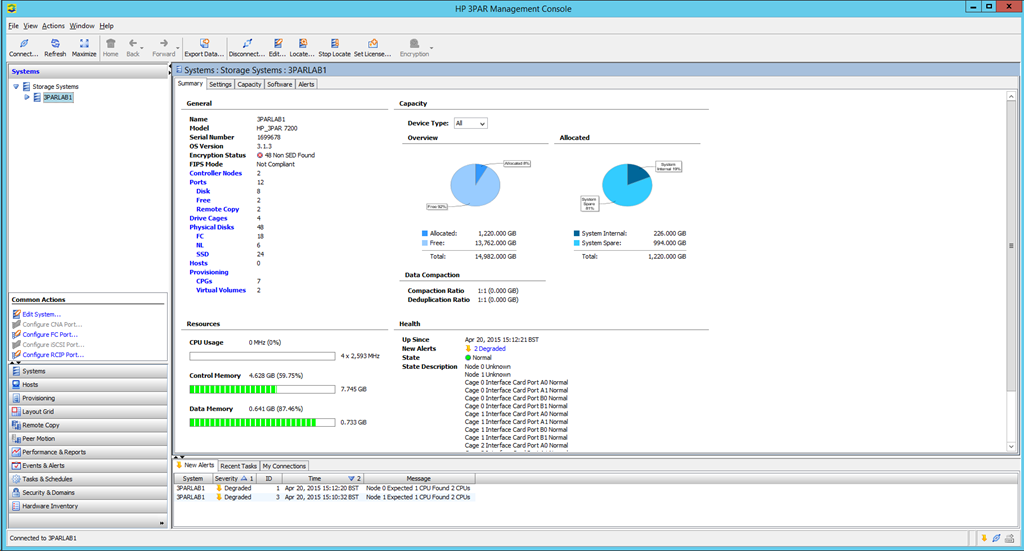This screenshot has height=551, width=1024.
Task: Disconnect from the storage system
Action: (246, 48)
